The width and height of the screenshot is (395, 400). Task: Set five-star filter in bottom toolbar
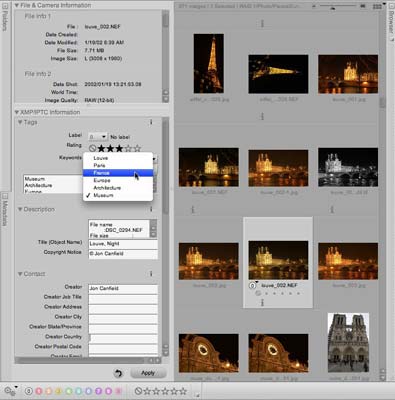coord(183,391)
